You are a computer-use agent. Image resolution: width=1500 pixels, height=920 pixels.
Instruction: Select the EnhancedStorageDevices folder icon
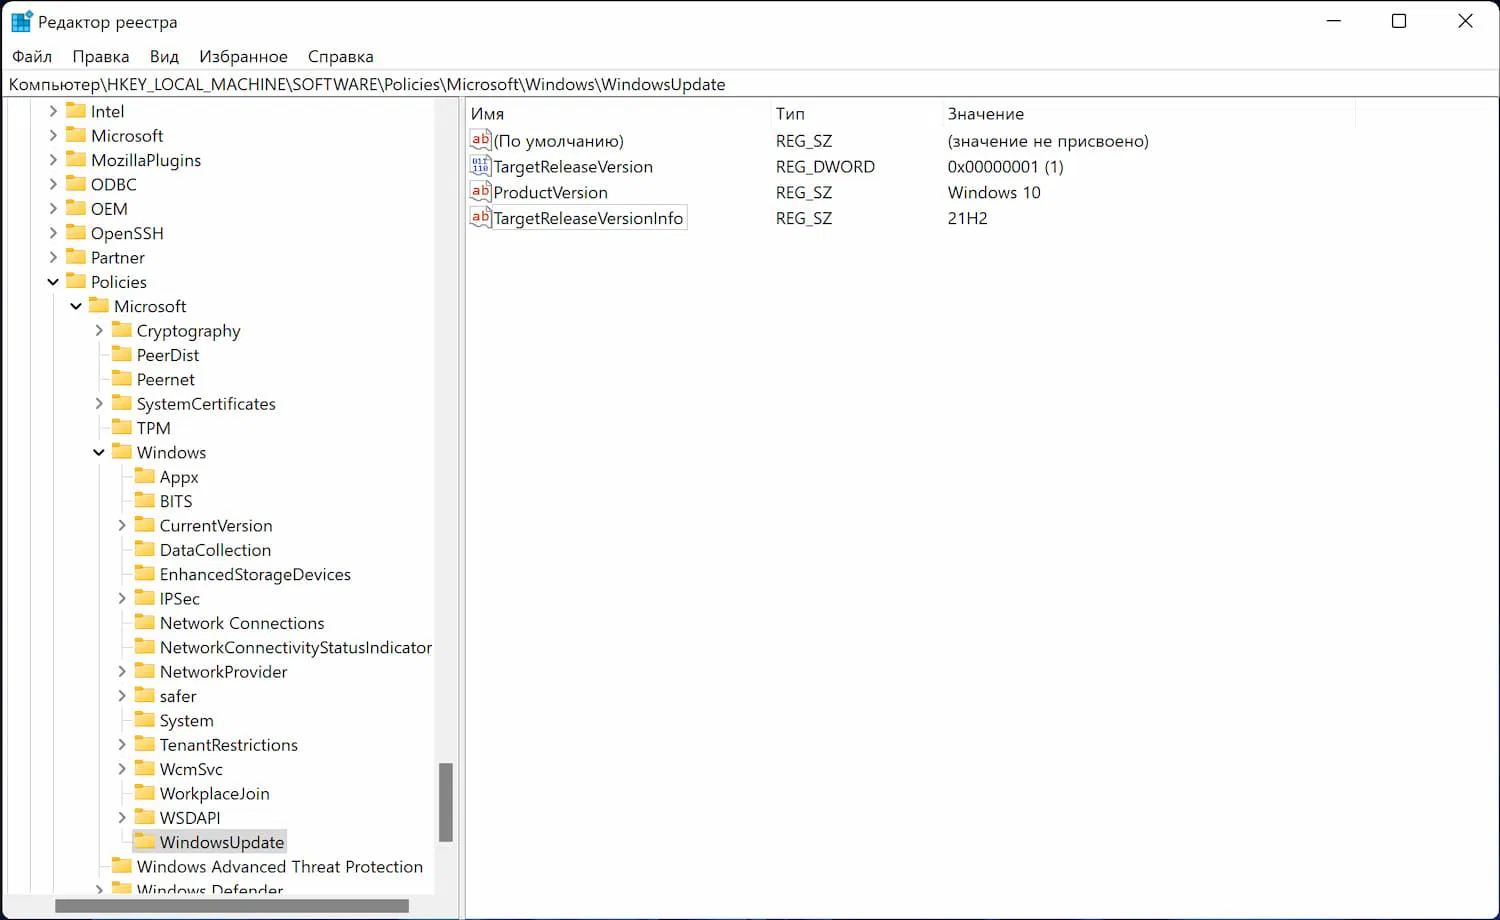click(145, 573)
